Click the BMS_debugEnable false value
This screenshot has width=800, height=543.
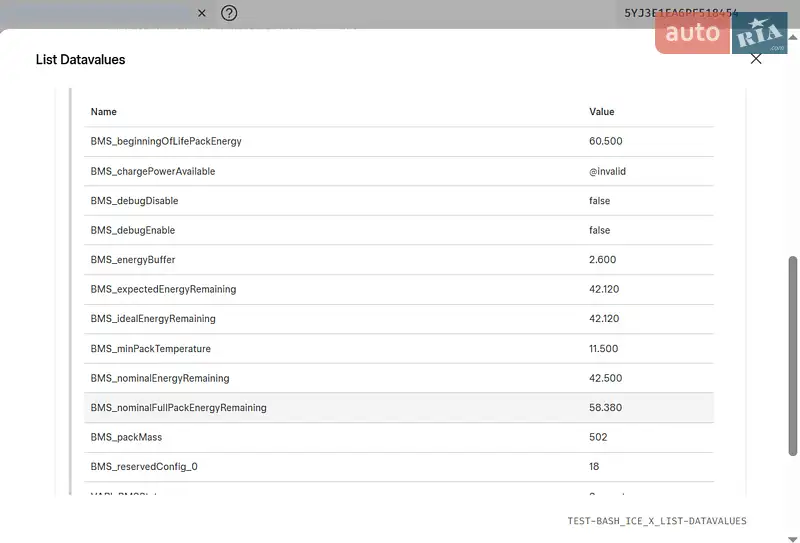click(599, 230)
